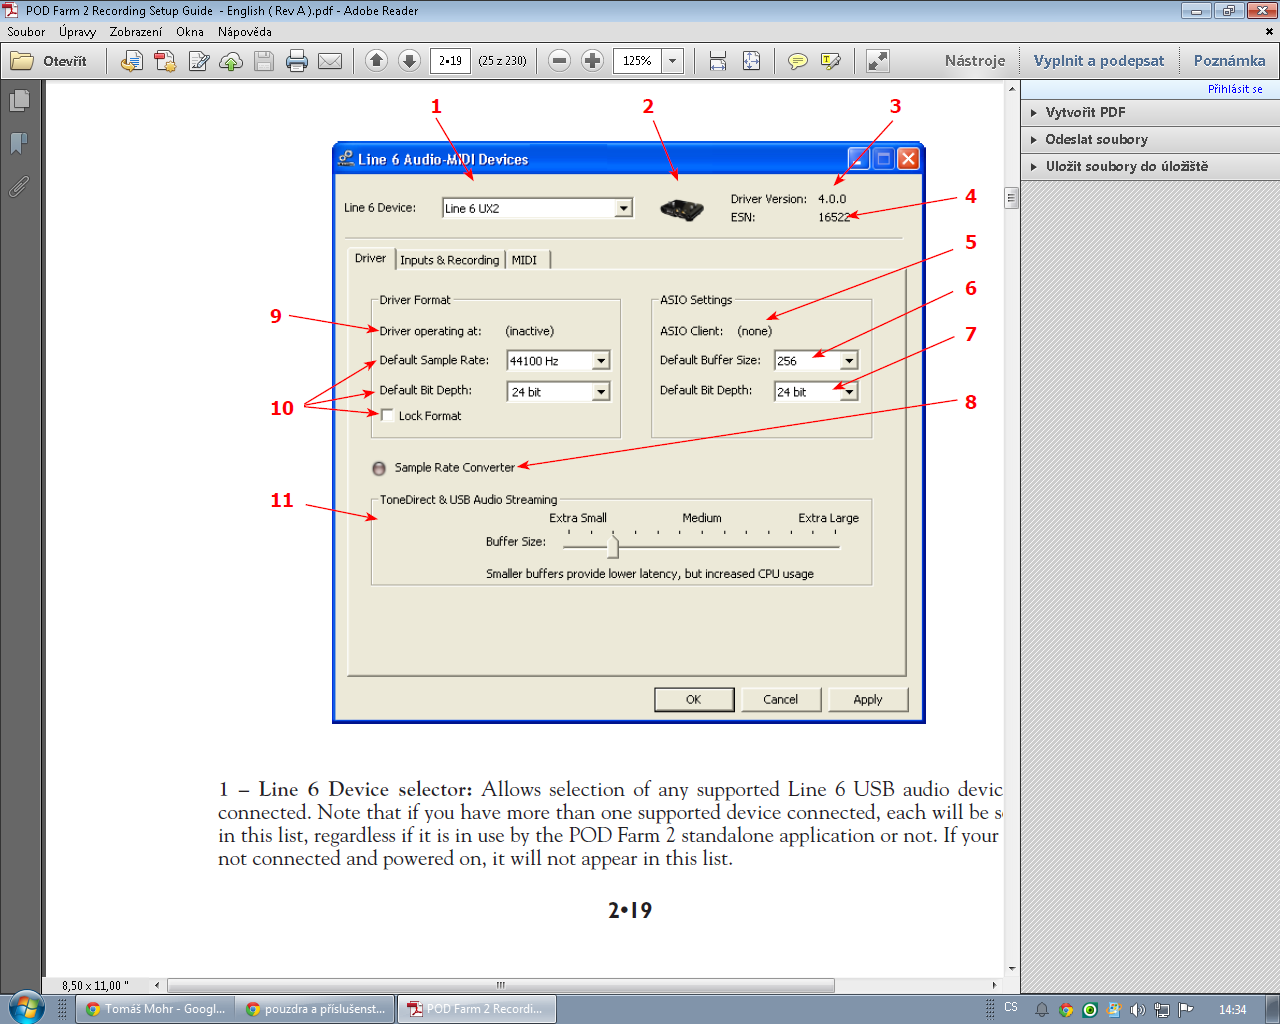1280x1024 pixels.
Task: Open the zoom level dropdown arrow
Action: tap(672, 61)
